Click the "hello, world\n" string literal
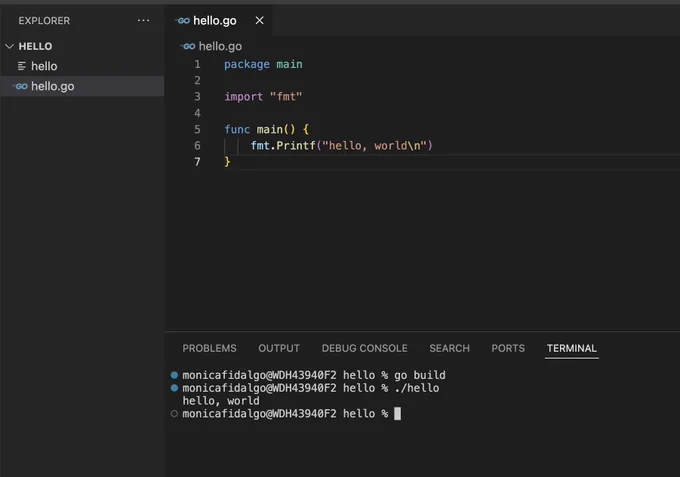The image size is (680, 477). 374,145
